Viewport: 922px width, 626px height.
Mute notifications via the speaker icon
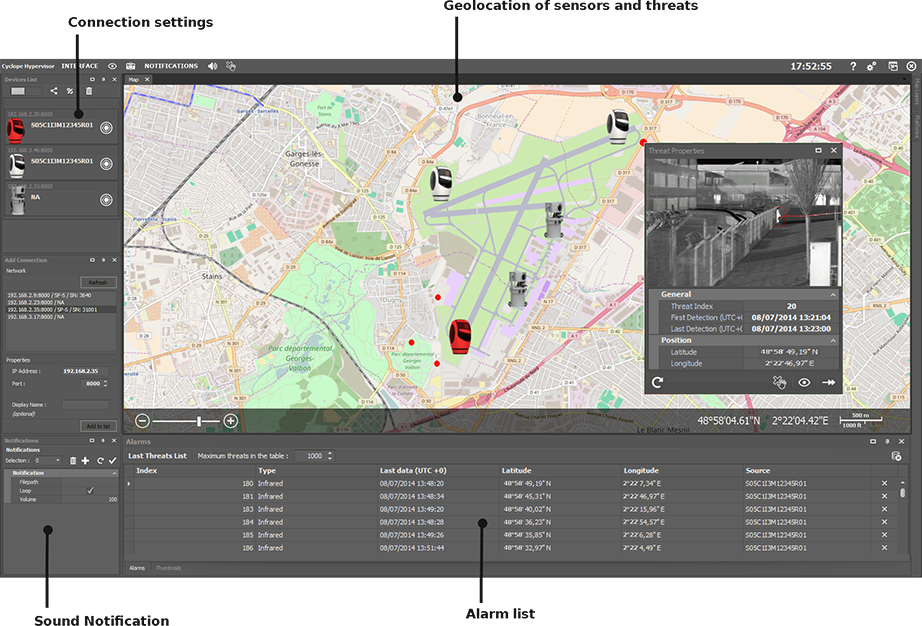click(212, 66)
